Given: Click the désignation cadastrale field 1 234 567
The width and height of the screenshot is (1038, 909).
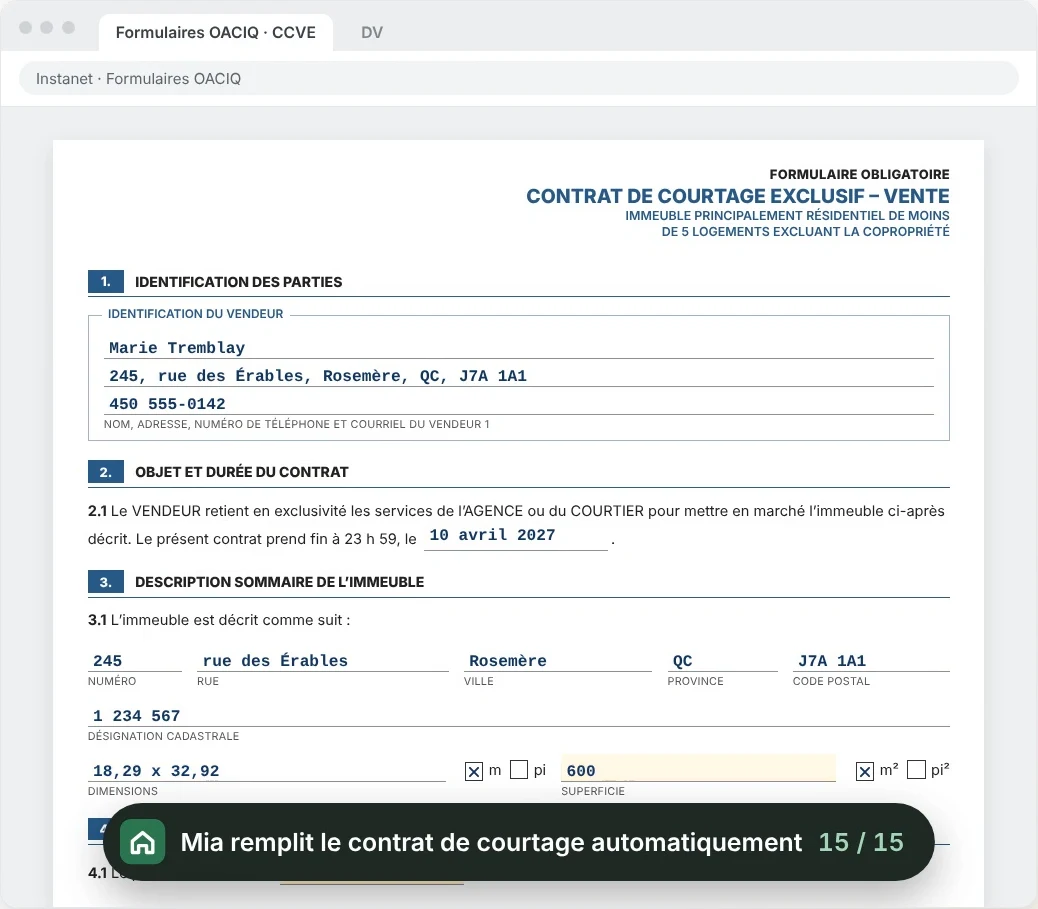Looking at the screenshot, I should 518,715.
